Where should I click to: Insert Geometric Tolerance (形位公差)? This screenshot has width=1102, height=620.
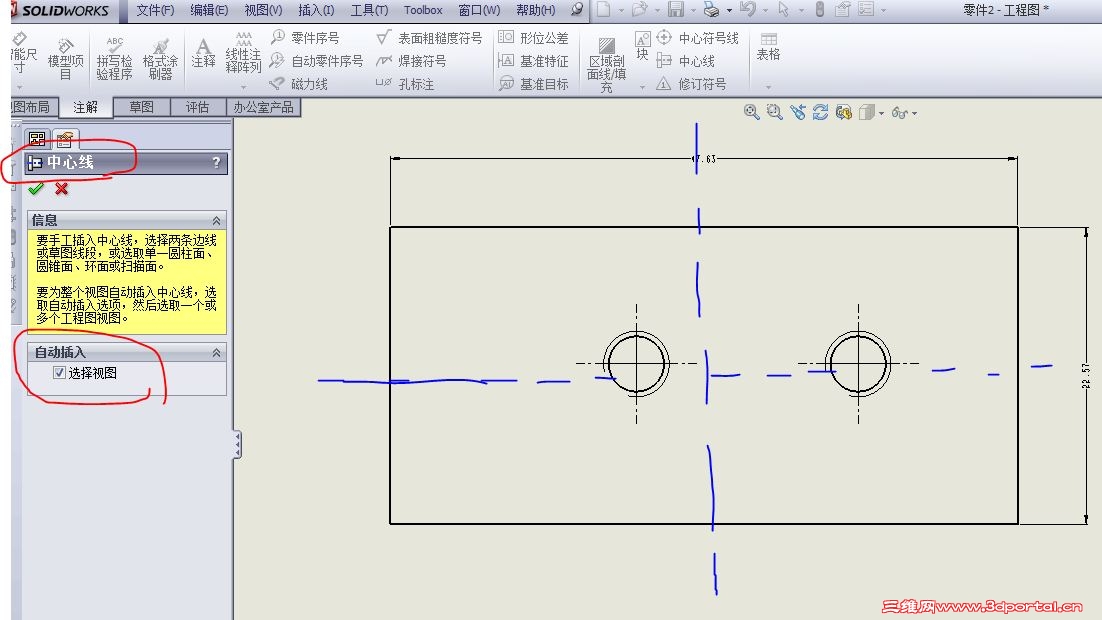click(x=533, y=37)
